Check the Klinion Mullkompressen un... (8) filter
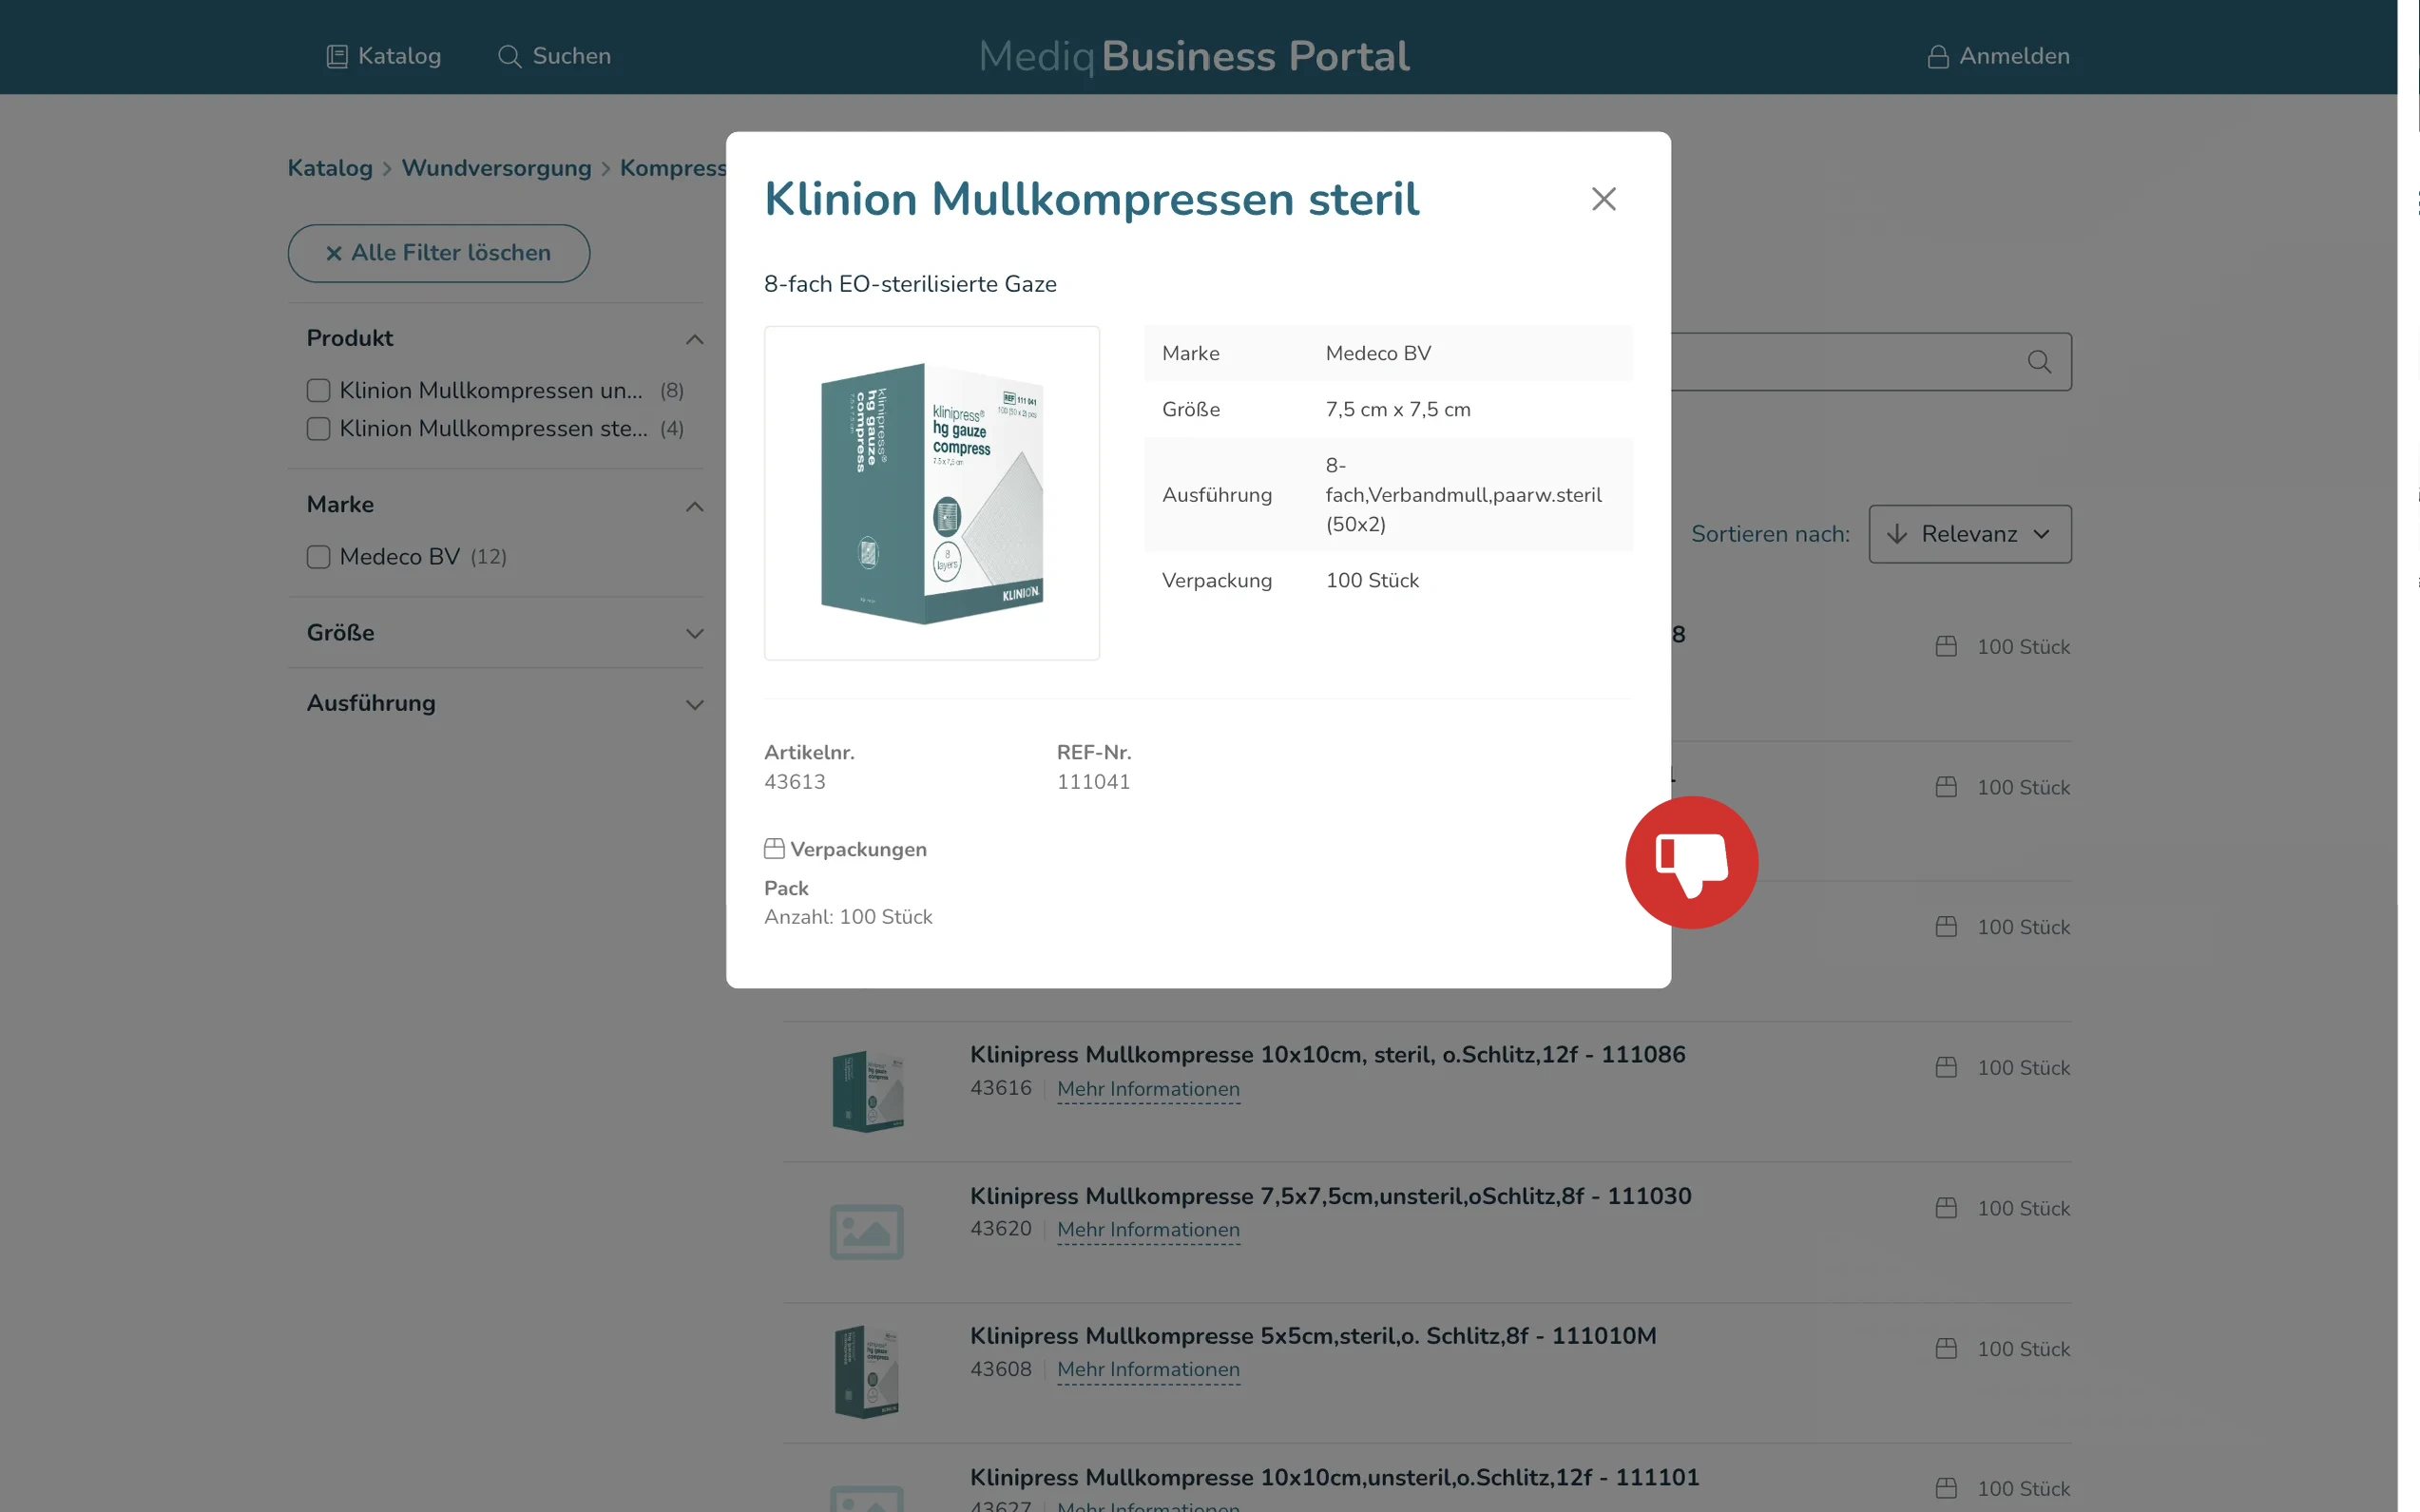The width and height of the screenshot is (2420, 1512). (318, 390)
